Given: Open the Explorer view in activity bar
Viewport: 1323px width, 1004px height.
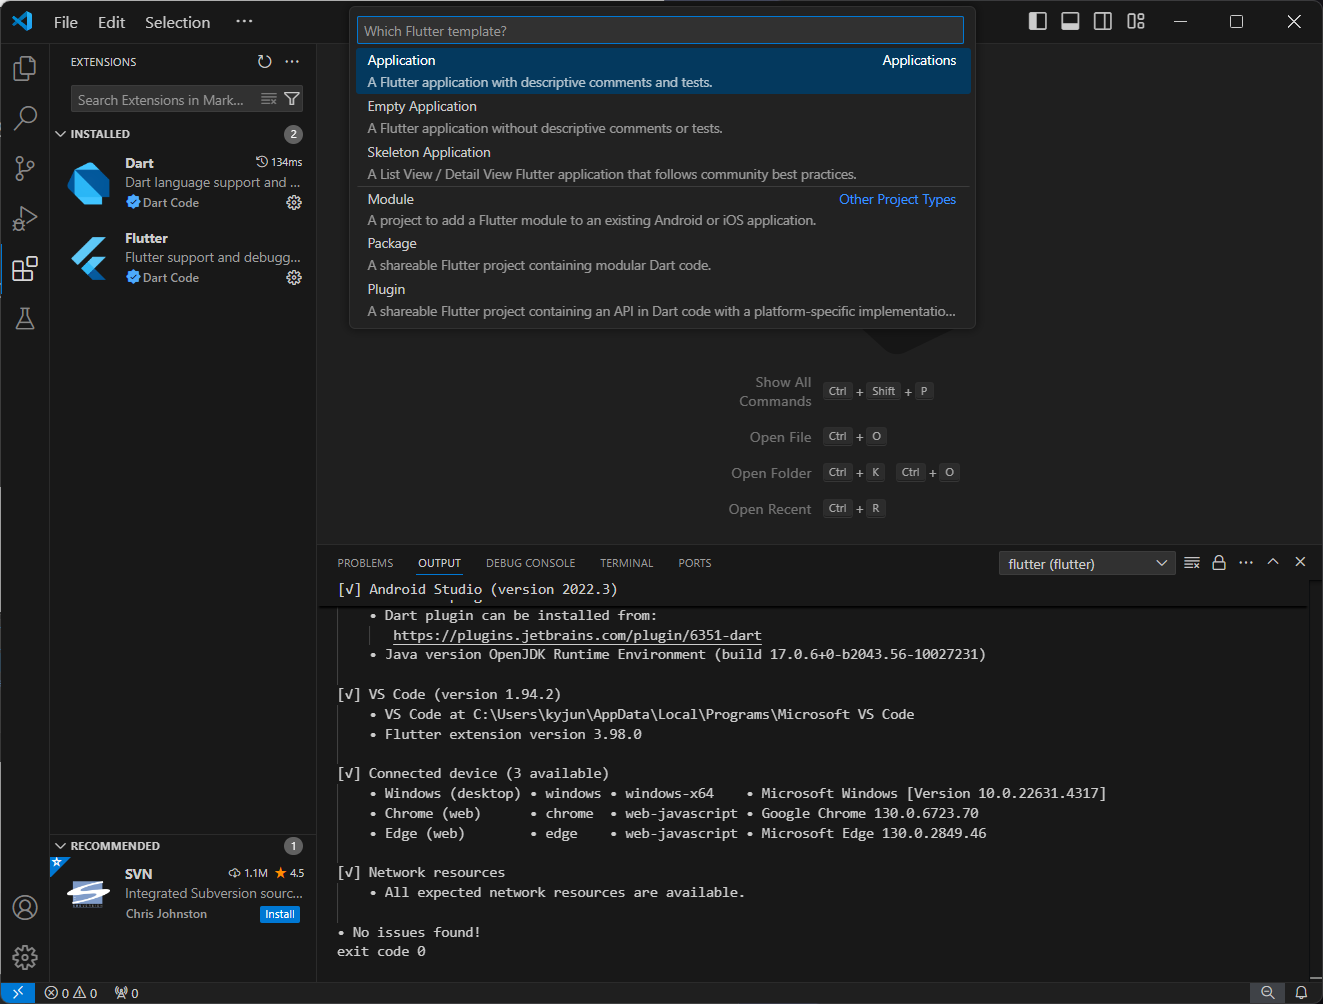Looking at the screenshot, I should [x=25, y=68].
